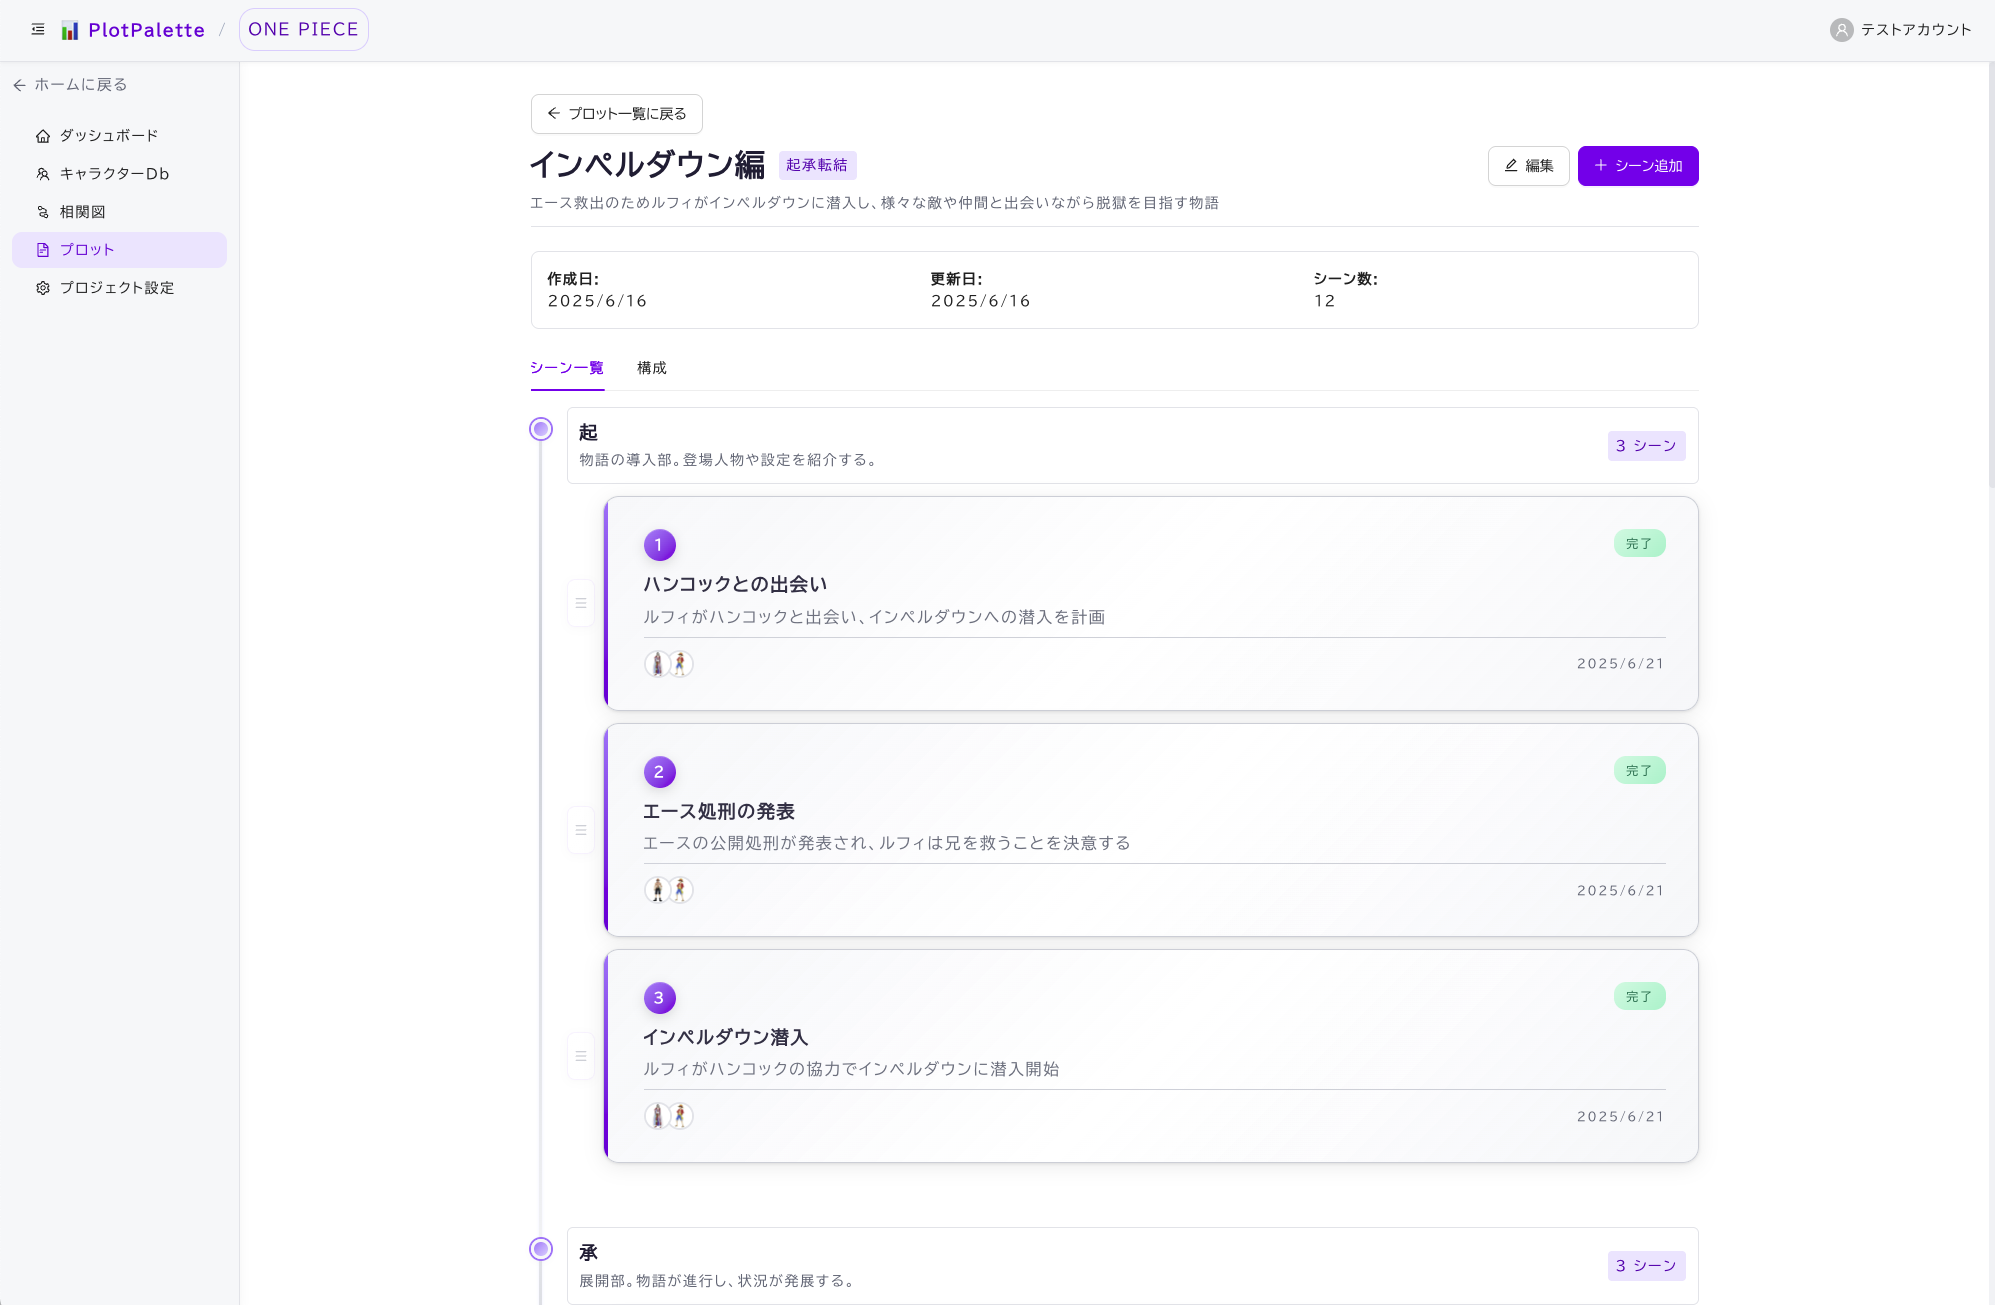Click drag handle of エース処刑の発表 scene
This screenshot has width=1995, height=1305.
pos(581,830)
